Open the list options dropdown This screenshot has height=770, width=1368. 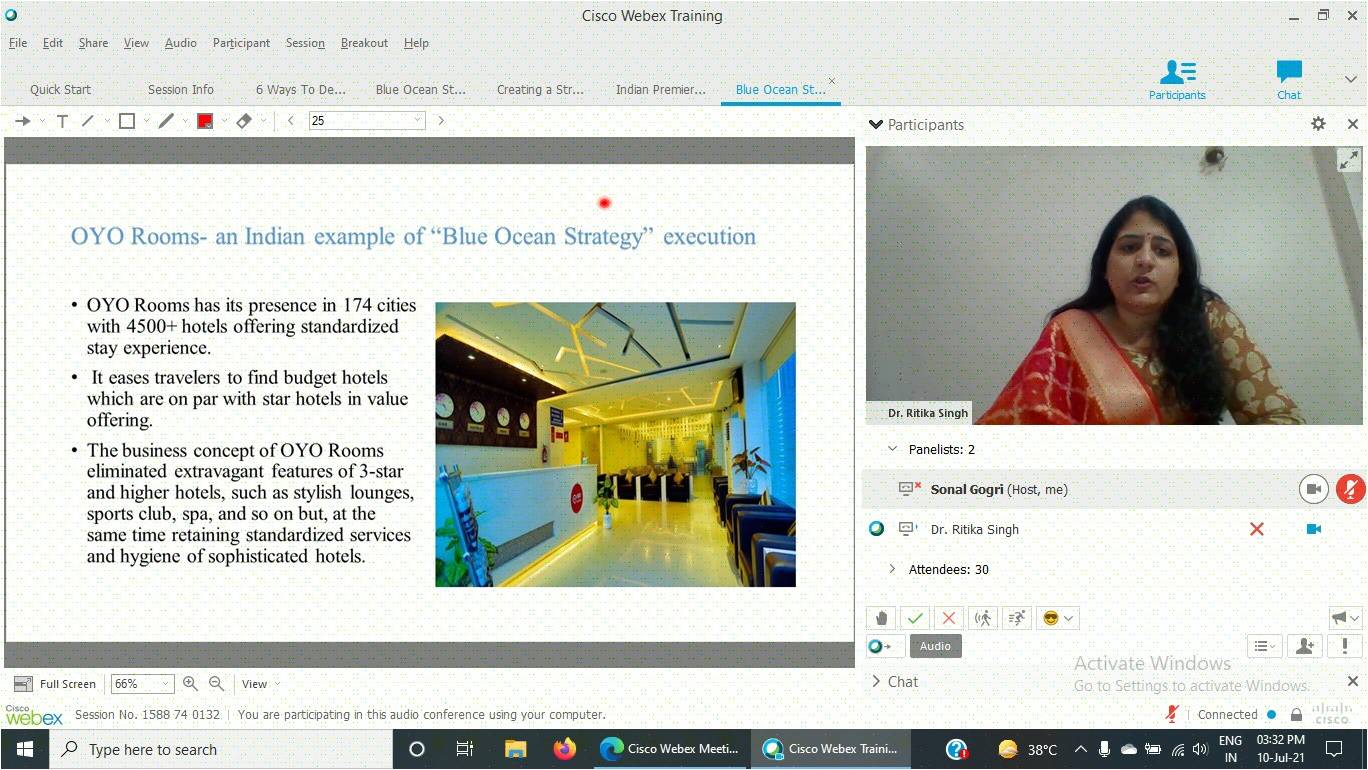[1264, 646]
